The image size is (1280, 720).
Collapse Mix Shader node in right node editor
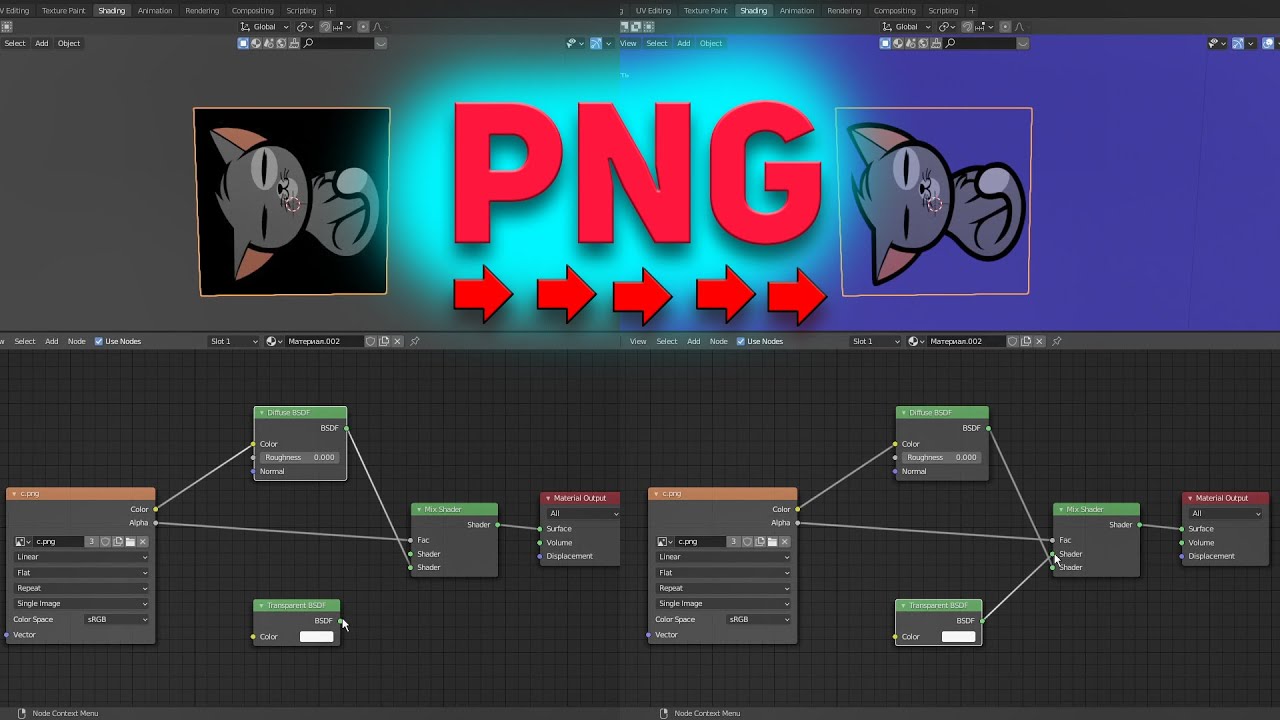point(1061,510)
